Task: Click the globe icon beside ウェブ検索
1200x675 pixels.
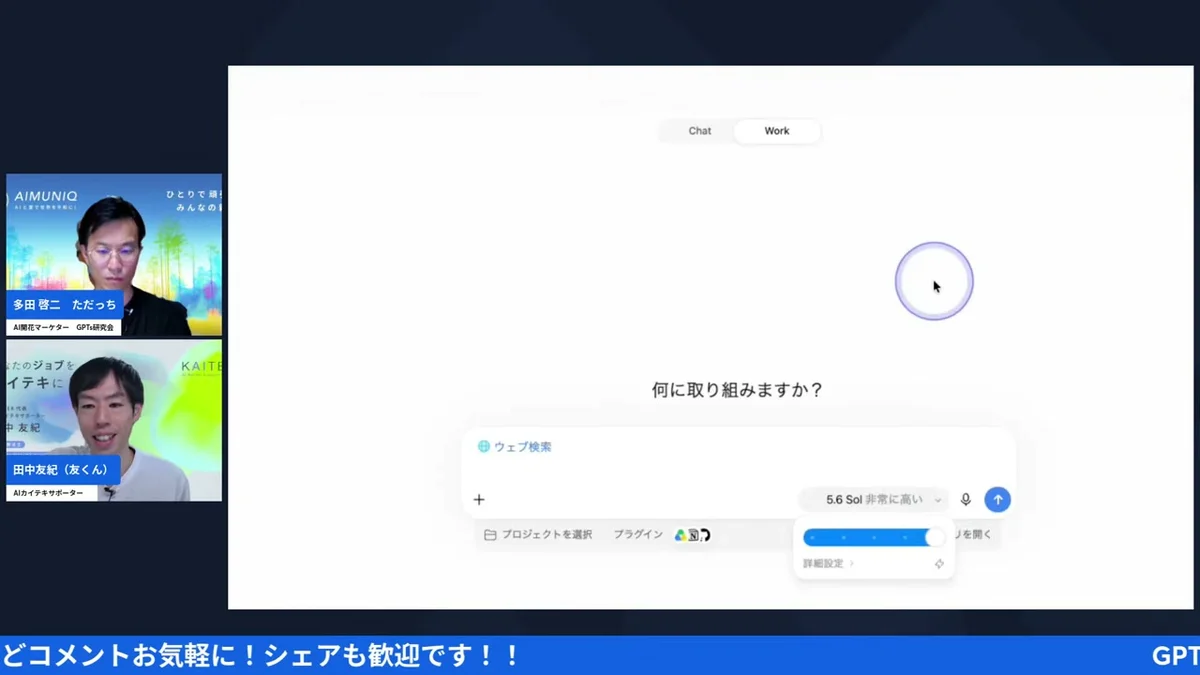Action: (484, 447)
